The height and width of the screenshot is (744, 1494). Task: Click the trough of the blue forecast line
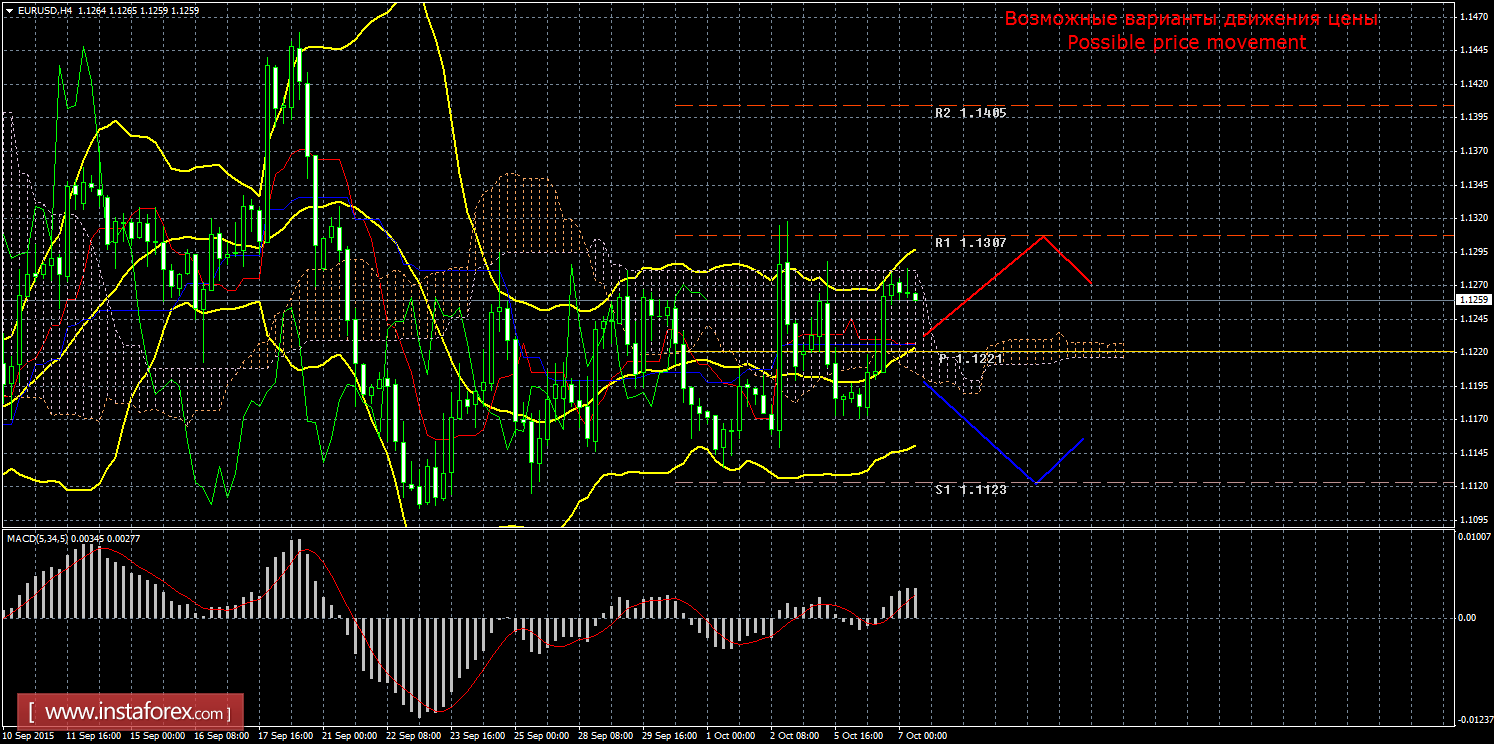tap(1037, 483)
